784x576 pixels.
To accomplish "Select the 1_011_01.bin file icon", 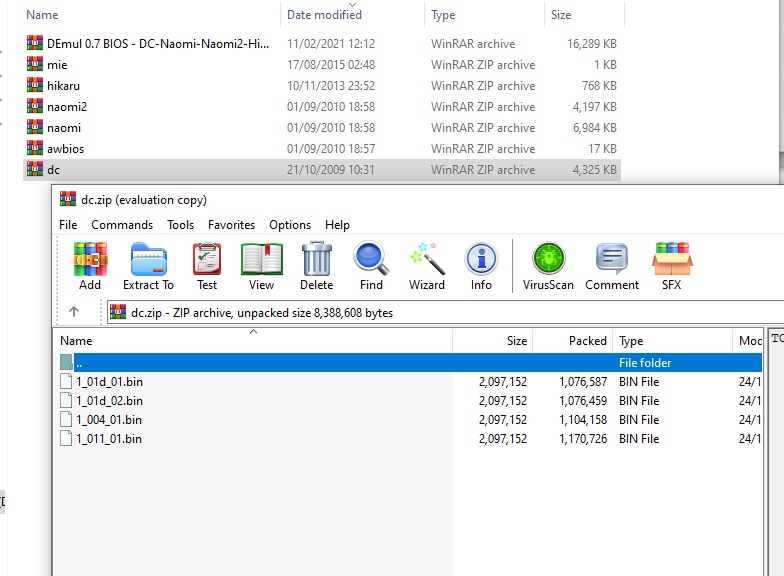I will (x=66, y=438).
